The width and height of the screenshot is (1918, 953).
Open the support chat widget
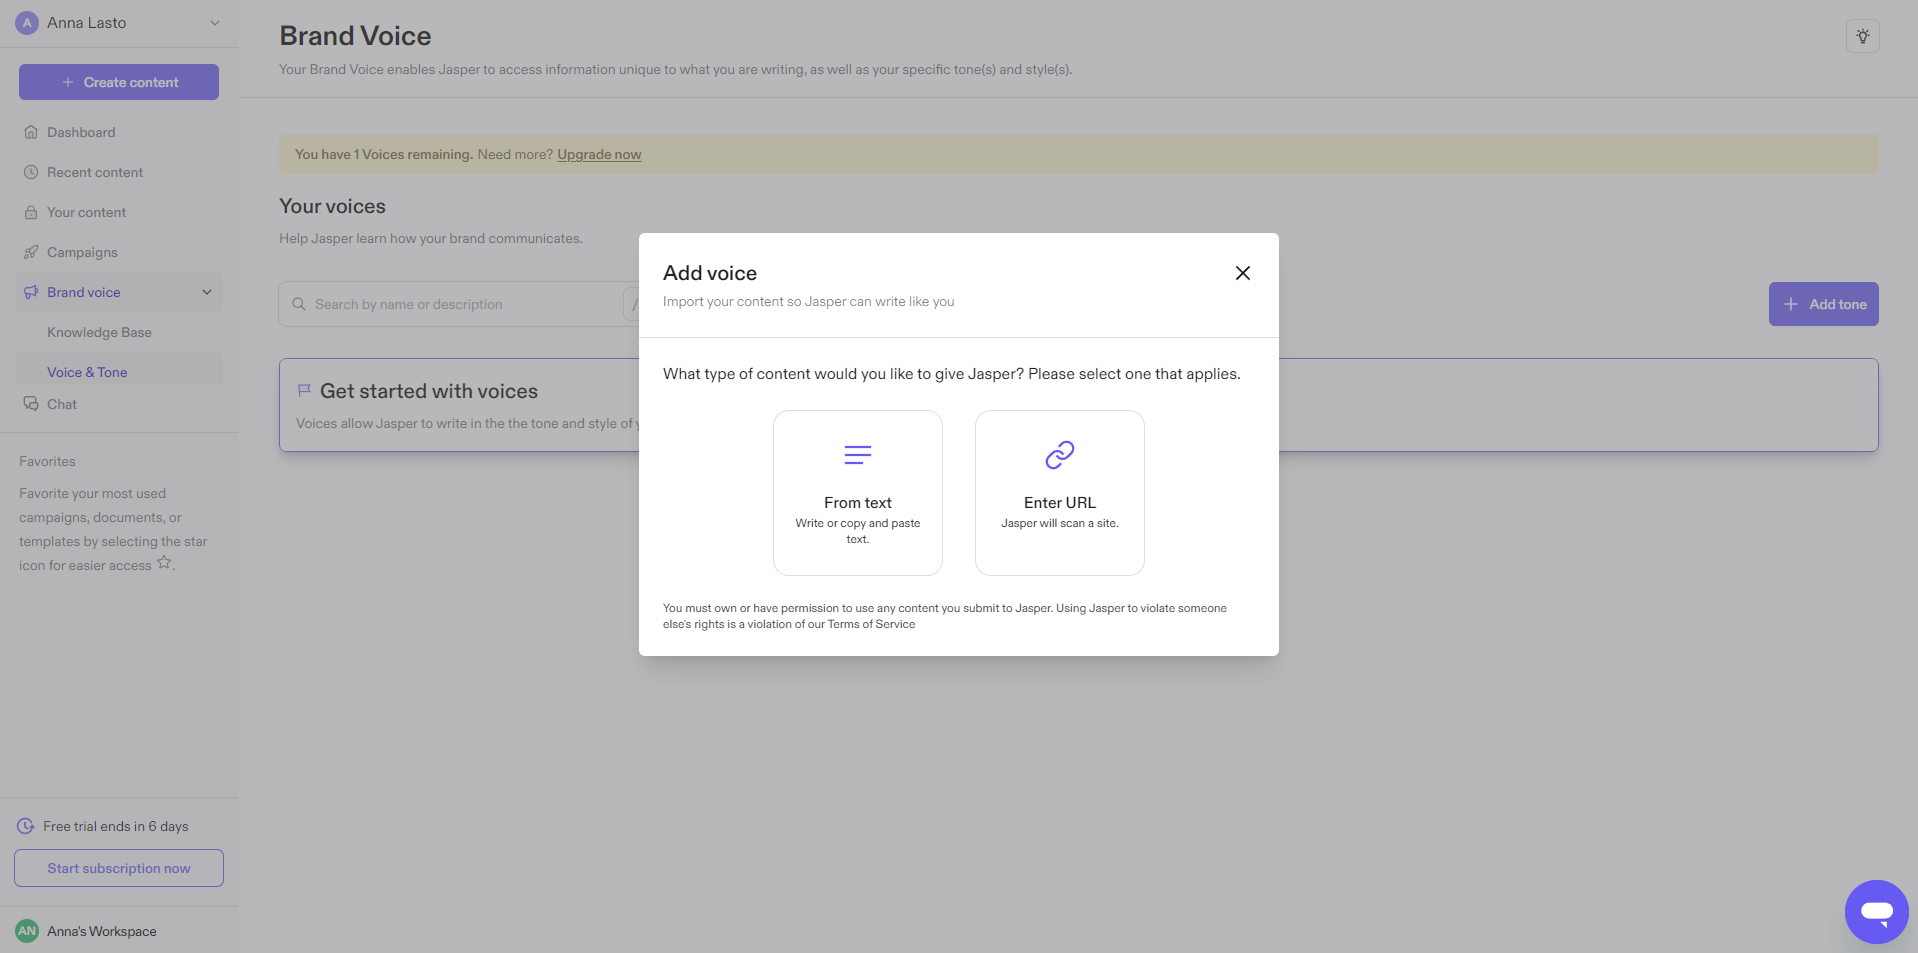1877,912
